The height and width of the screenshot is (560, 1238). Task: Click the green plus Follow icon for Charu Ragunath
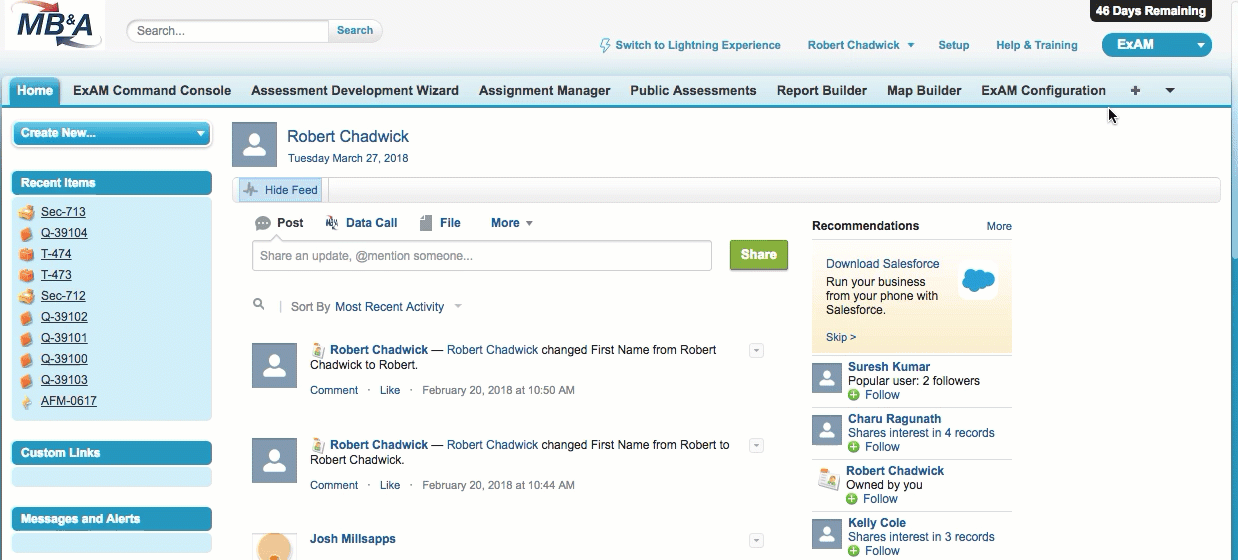point(854,447)
